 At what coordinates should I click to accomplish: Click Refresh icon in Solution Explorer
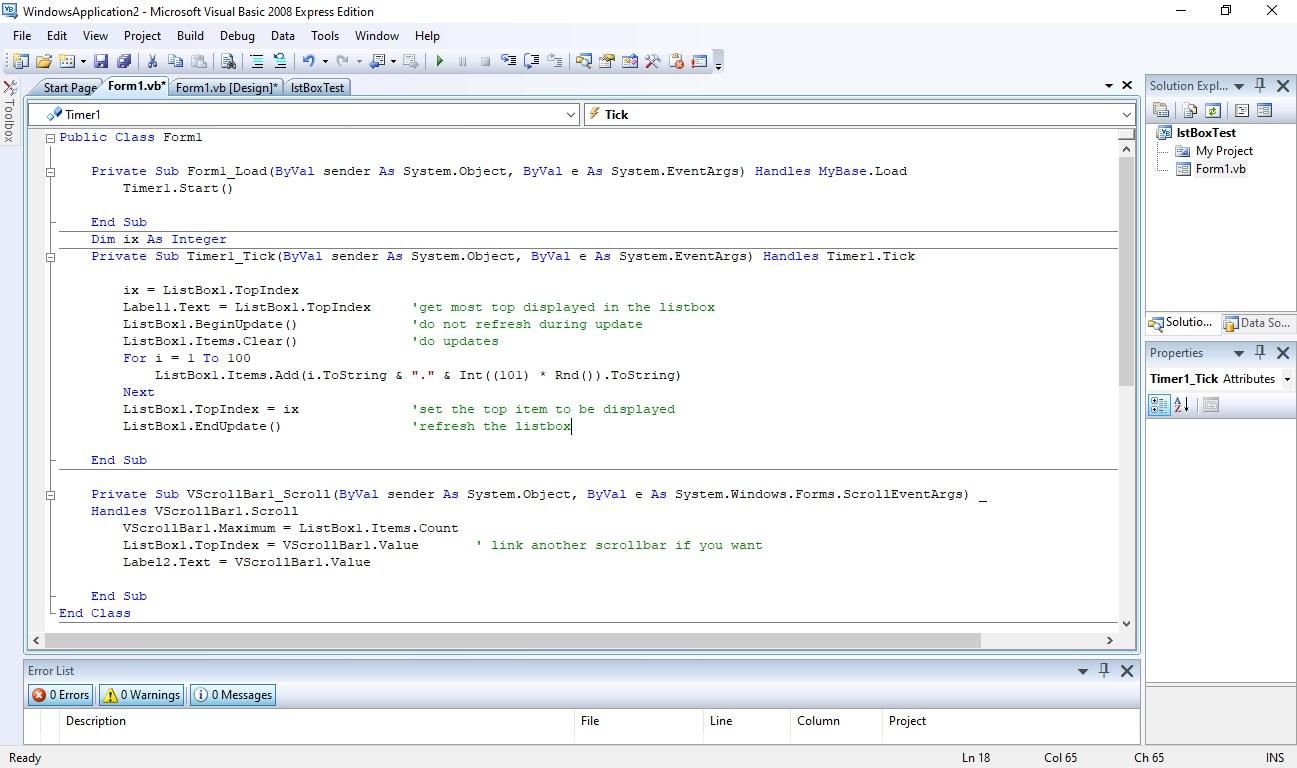[1212, 110]
